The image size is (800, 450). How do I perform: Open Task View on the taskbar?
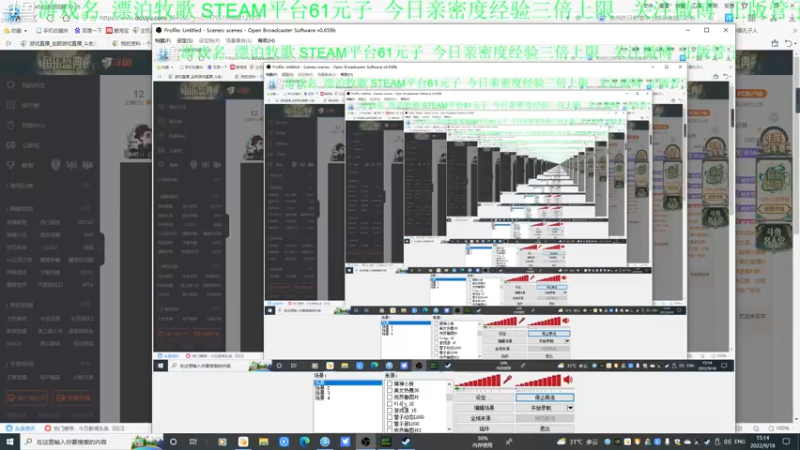click(x=193, y=442)
